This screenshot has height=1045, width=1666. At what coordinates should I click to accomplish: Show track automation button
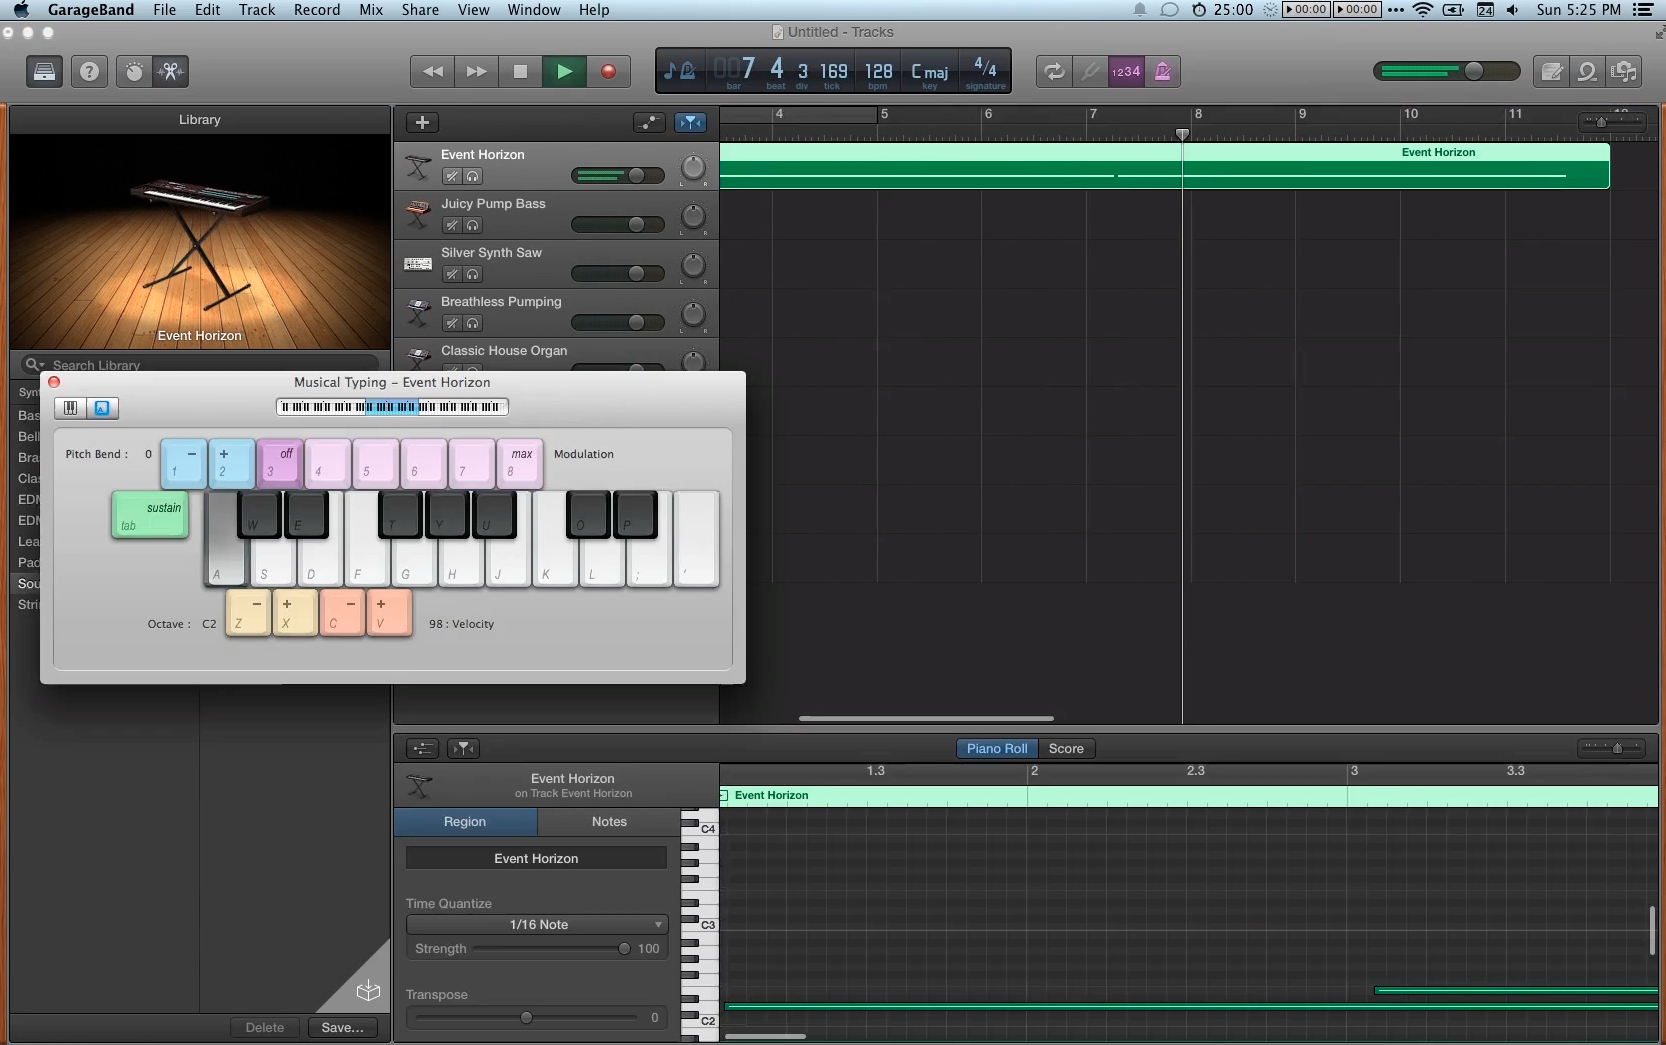(649, 122)
